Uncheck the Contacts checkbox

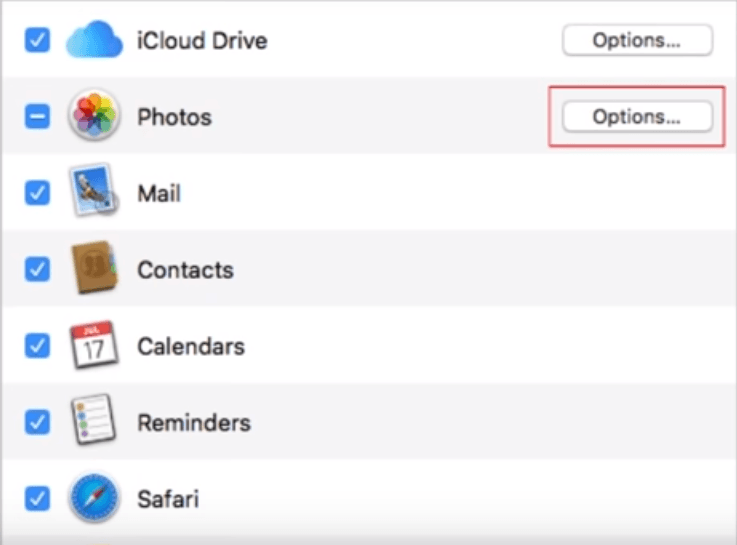point(37,269)
